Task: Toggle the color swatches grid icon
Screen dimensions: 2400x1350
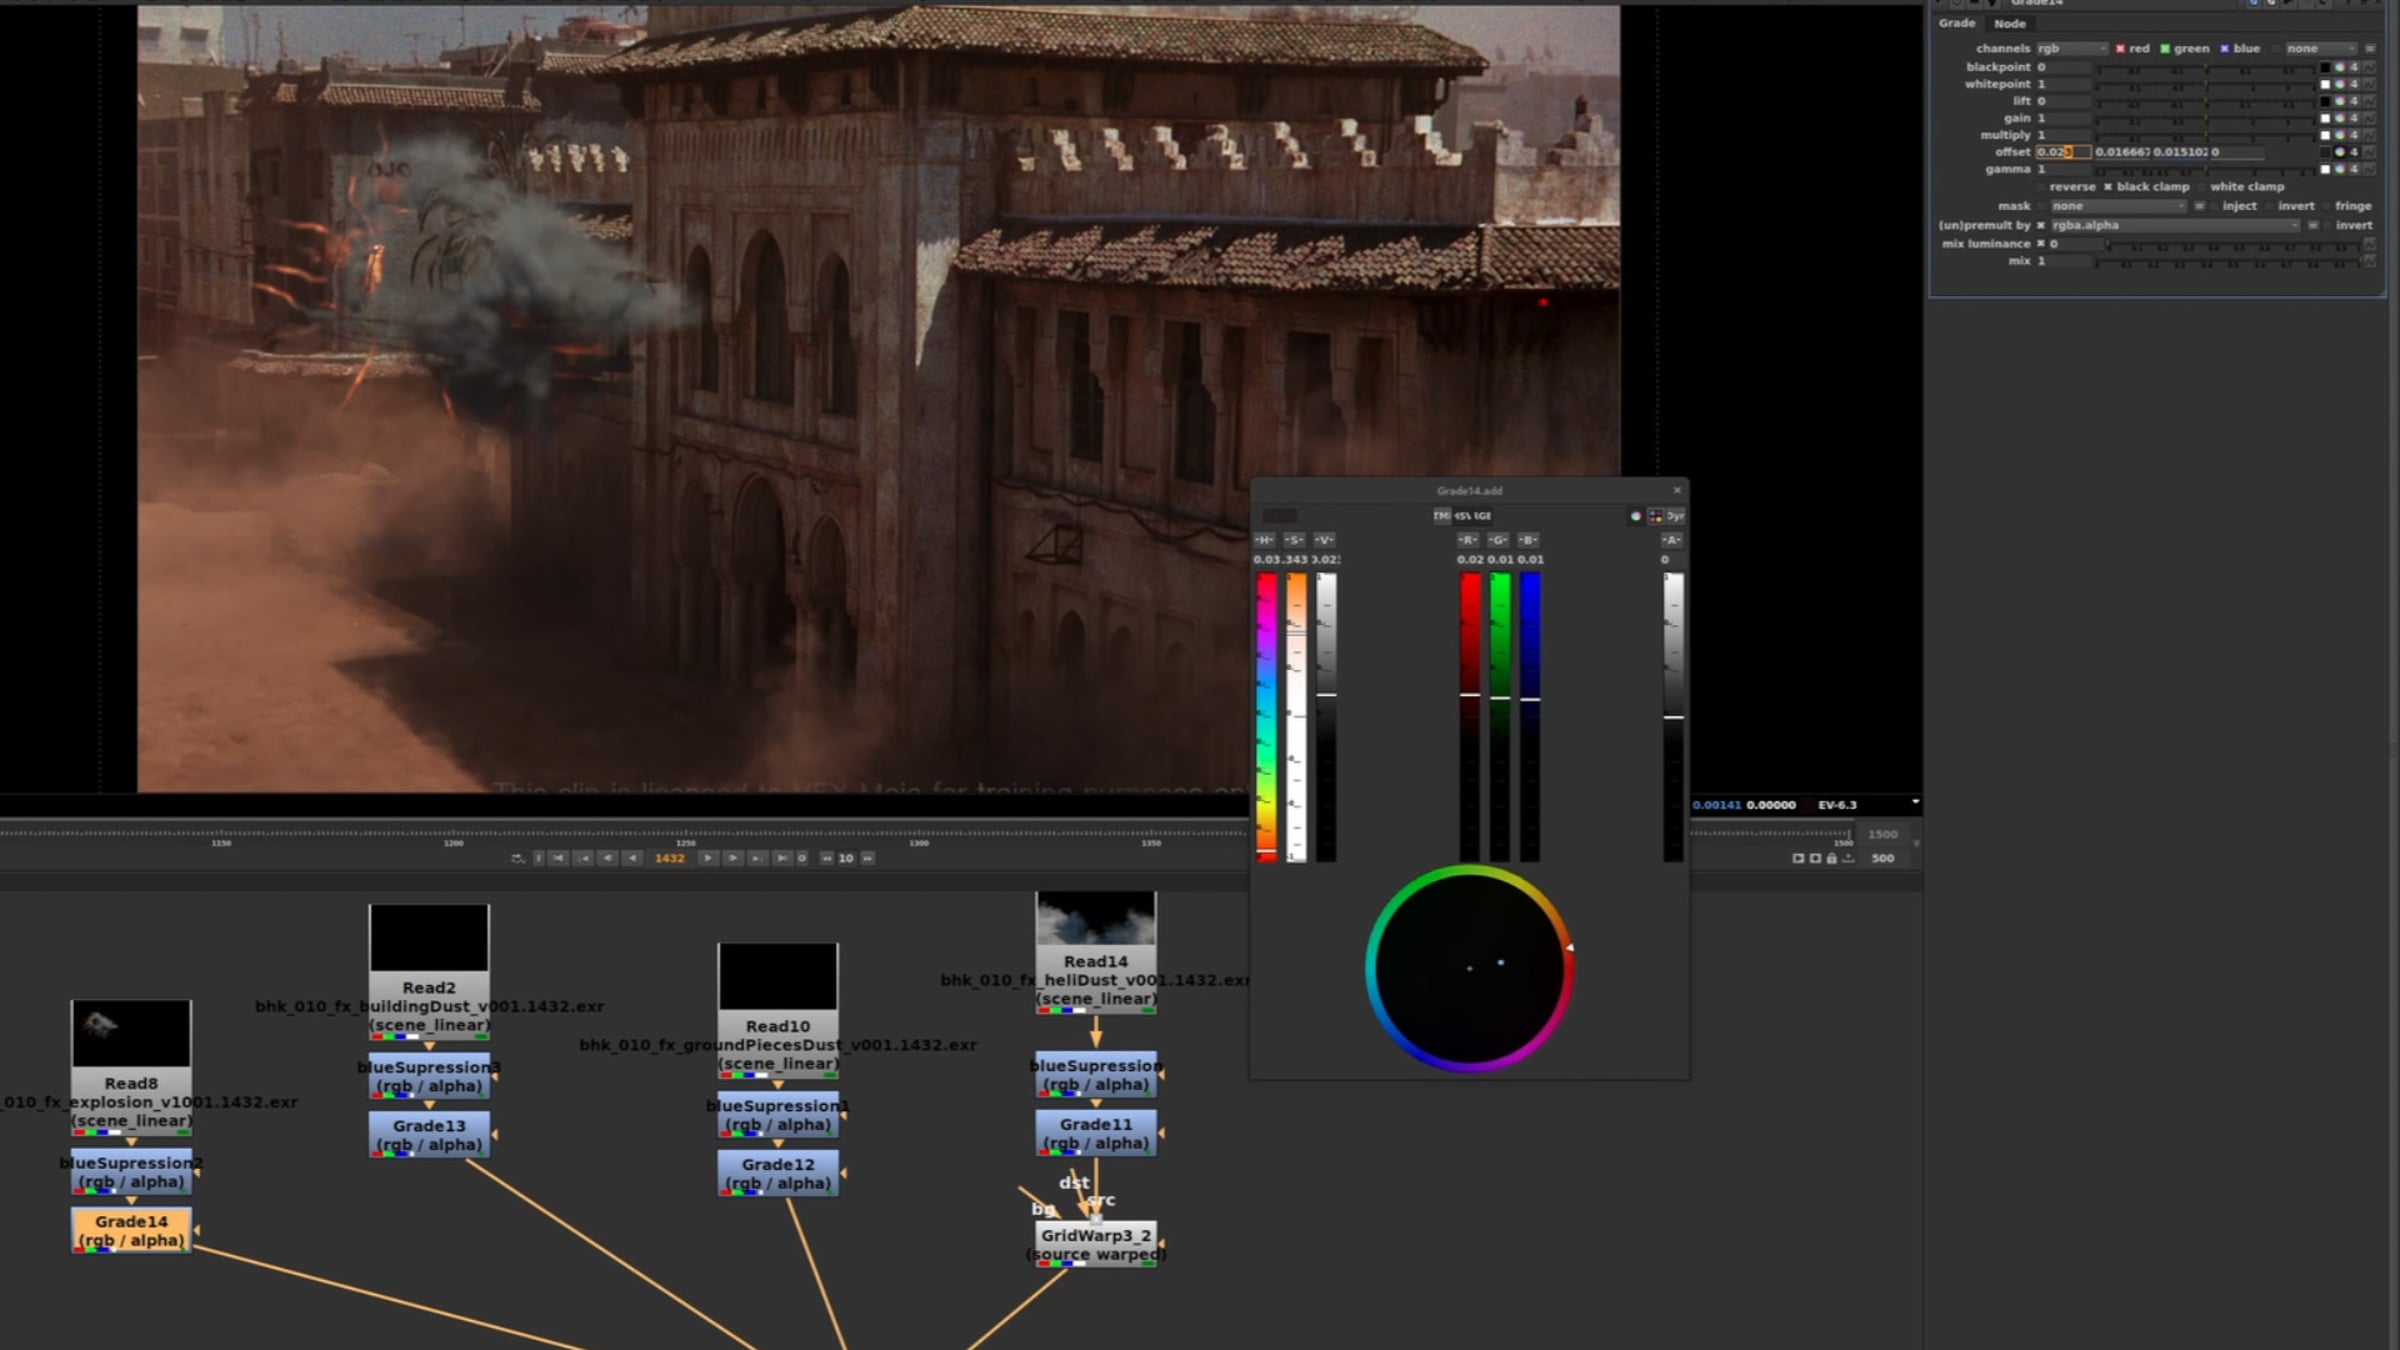Action: [1655, 516]
